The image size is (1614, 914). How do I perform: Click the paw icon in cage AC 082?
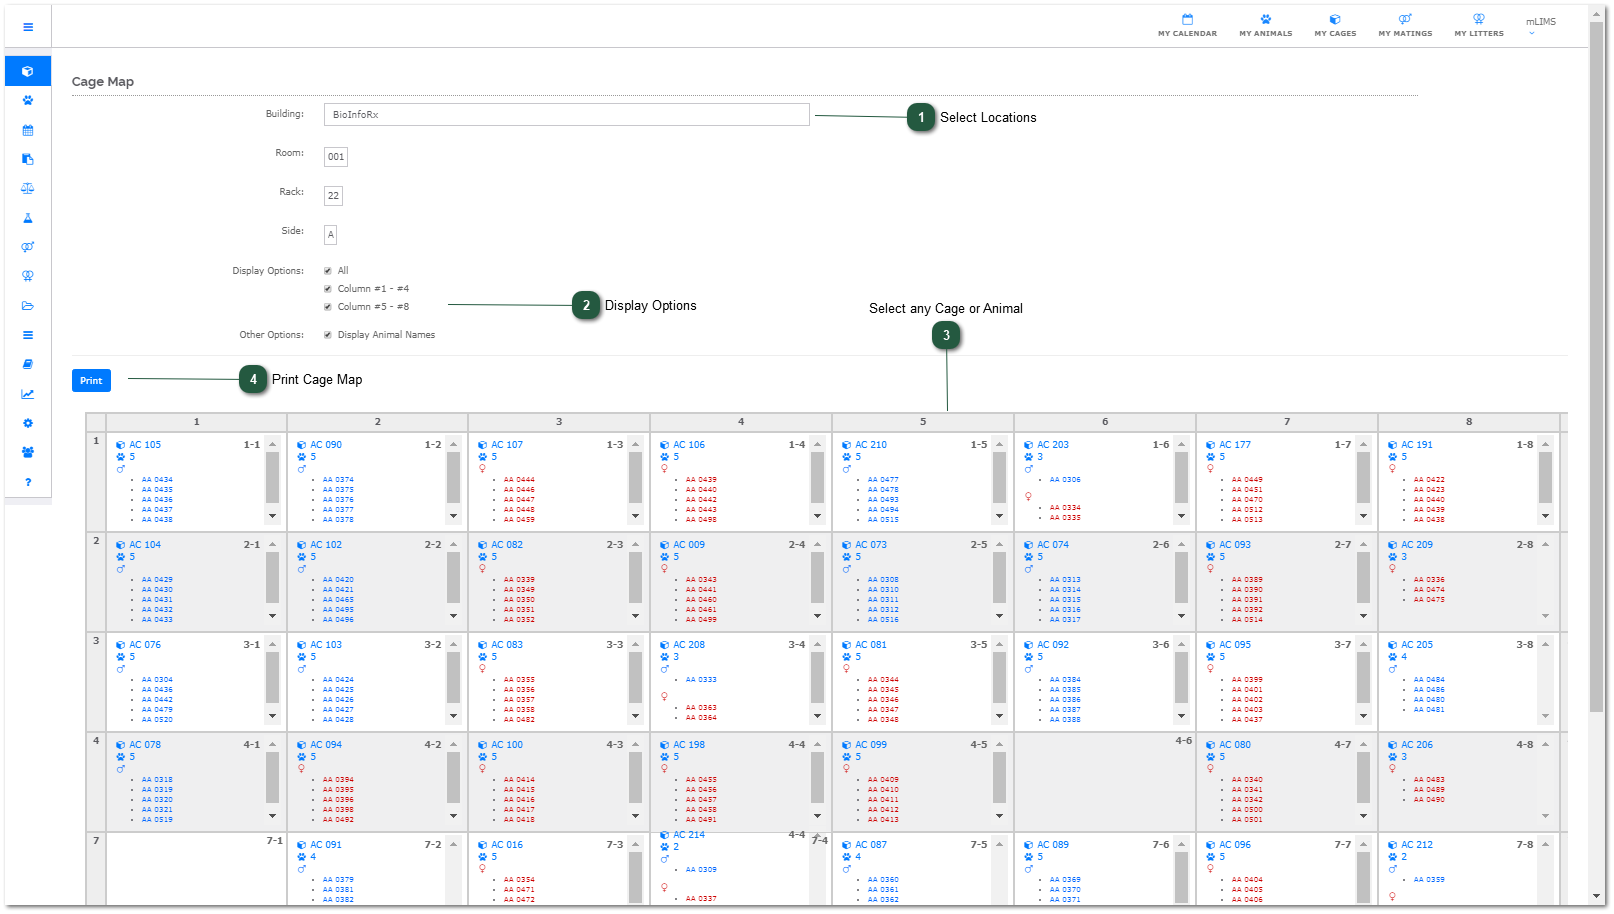(483, 557)
